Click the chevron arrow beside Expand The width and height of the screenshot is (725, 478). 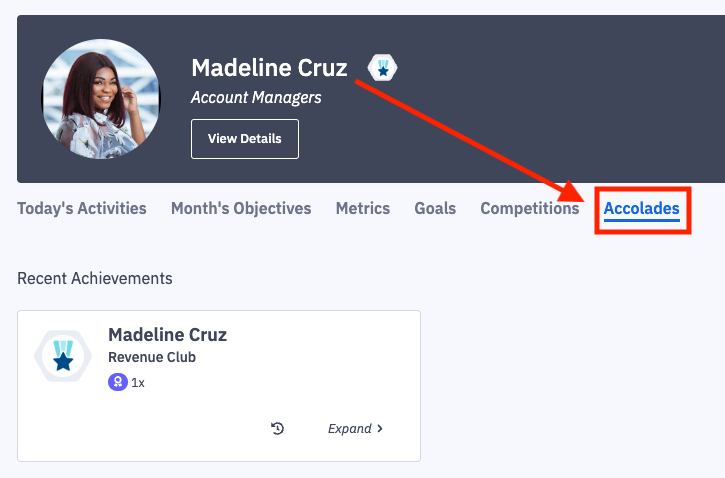tap(380, 429)
